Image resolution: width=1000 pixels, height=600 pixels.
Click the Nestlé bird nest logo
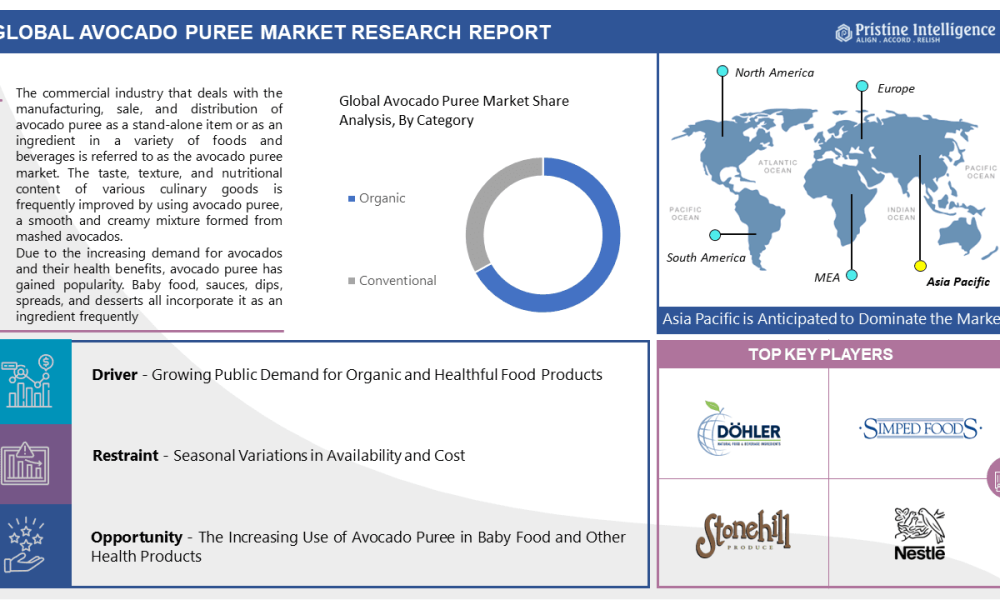click(919, 534)
